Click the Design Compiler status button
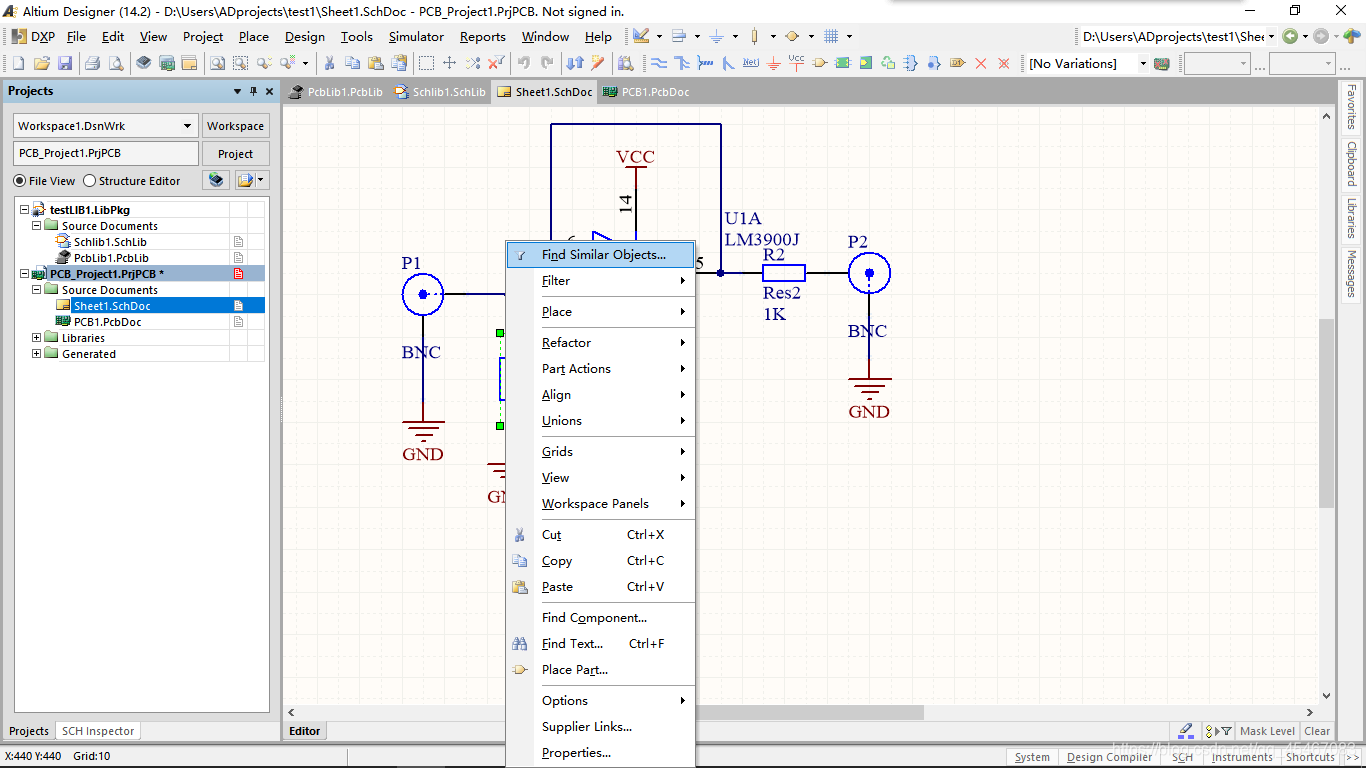The width and height of the screenshot is (1366, 768). point(1110,757)
